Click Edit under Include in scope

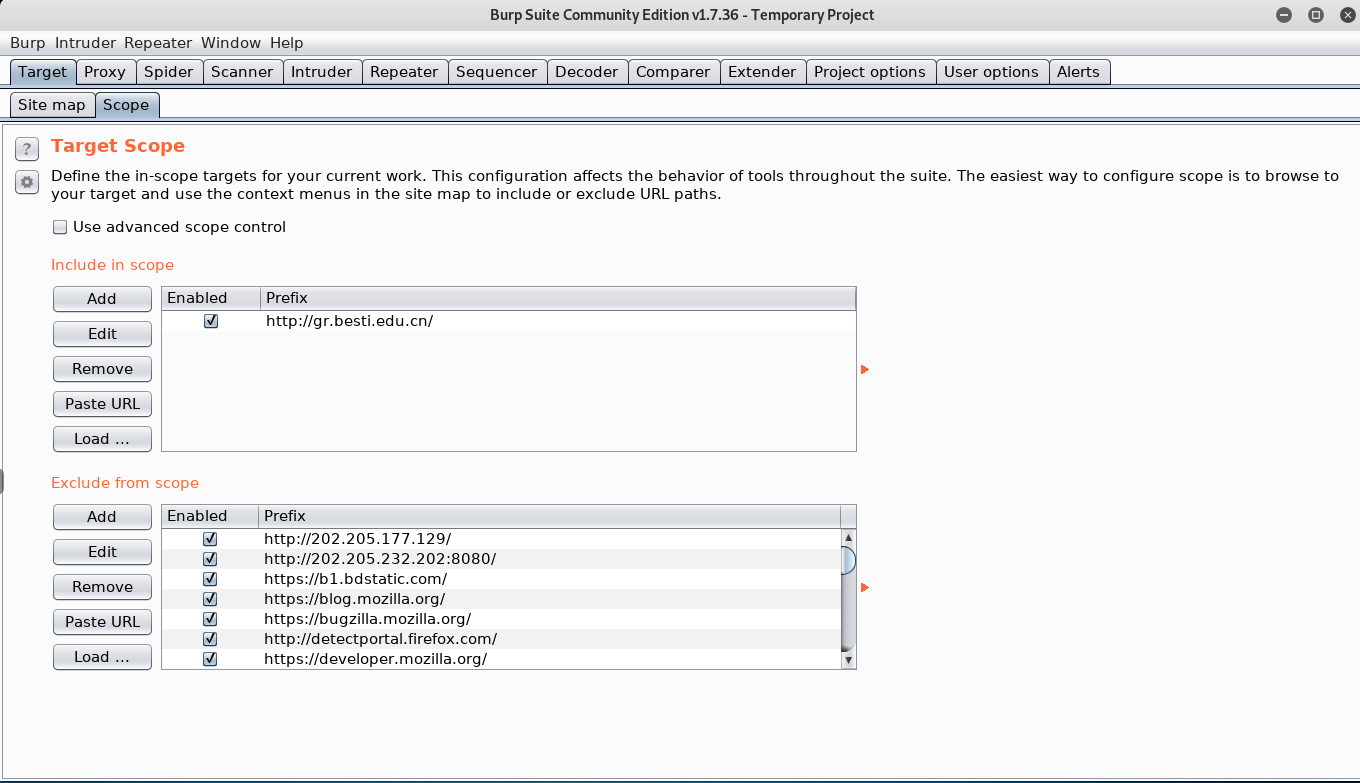(102, 334)
